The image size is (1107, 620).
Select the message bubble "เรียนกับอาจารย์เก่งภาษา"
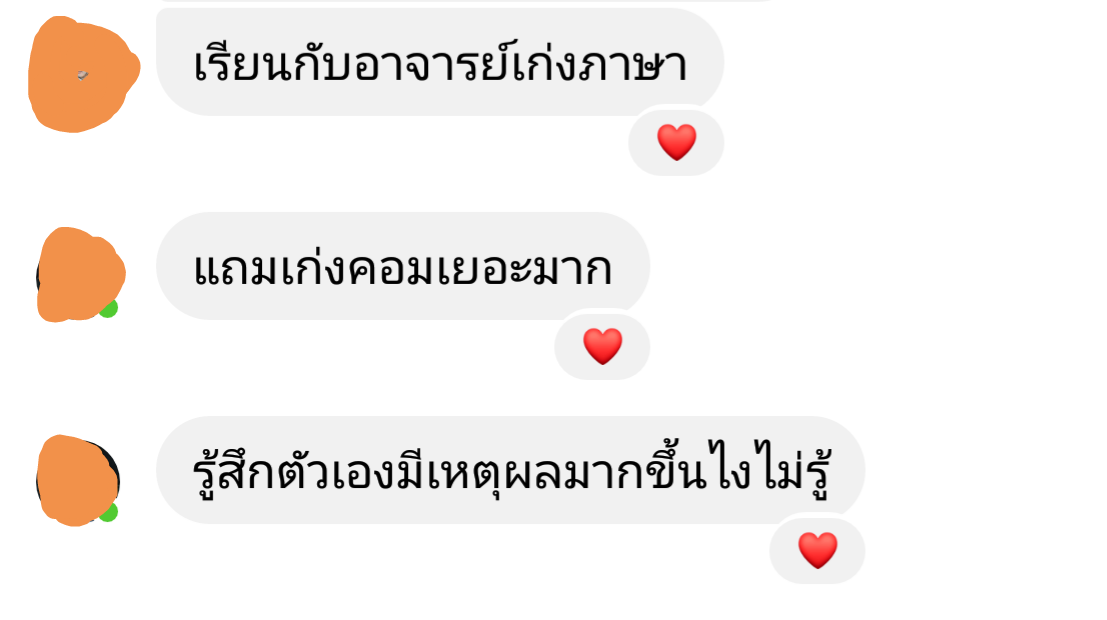pyautogui.click(x=440, y=62)
